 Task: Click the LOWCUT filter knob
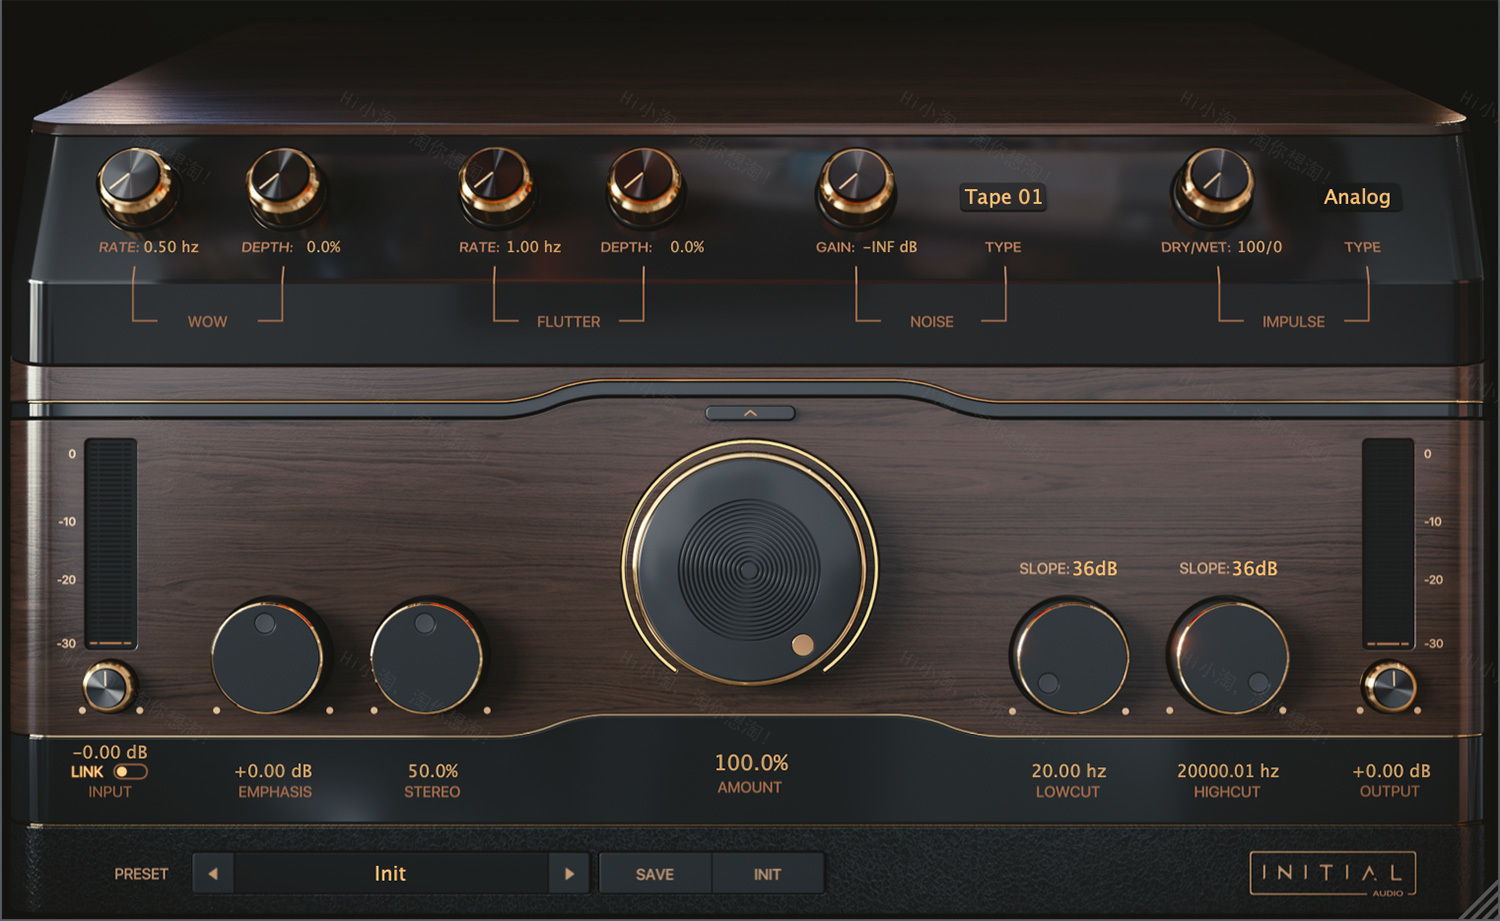pos(1070,655)
